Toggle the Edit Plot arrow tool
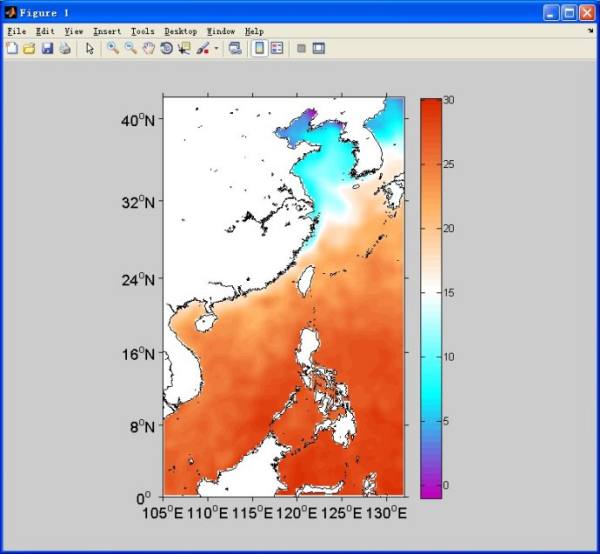600x554 pixels. (x=89, y=48)
